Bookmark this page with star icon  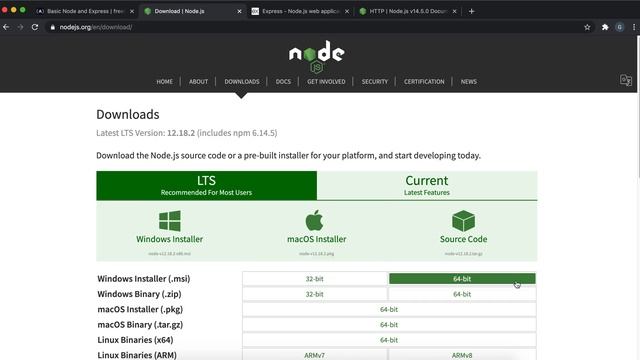click(587, 27)
